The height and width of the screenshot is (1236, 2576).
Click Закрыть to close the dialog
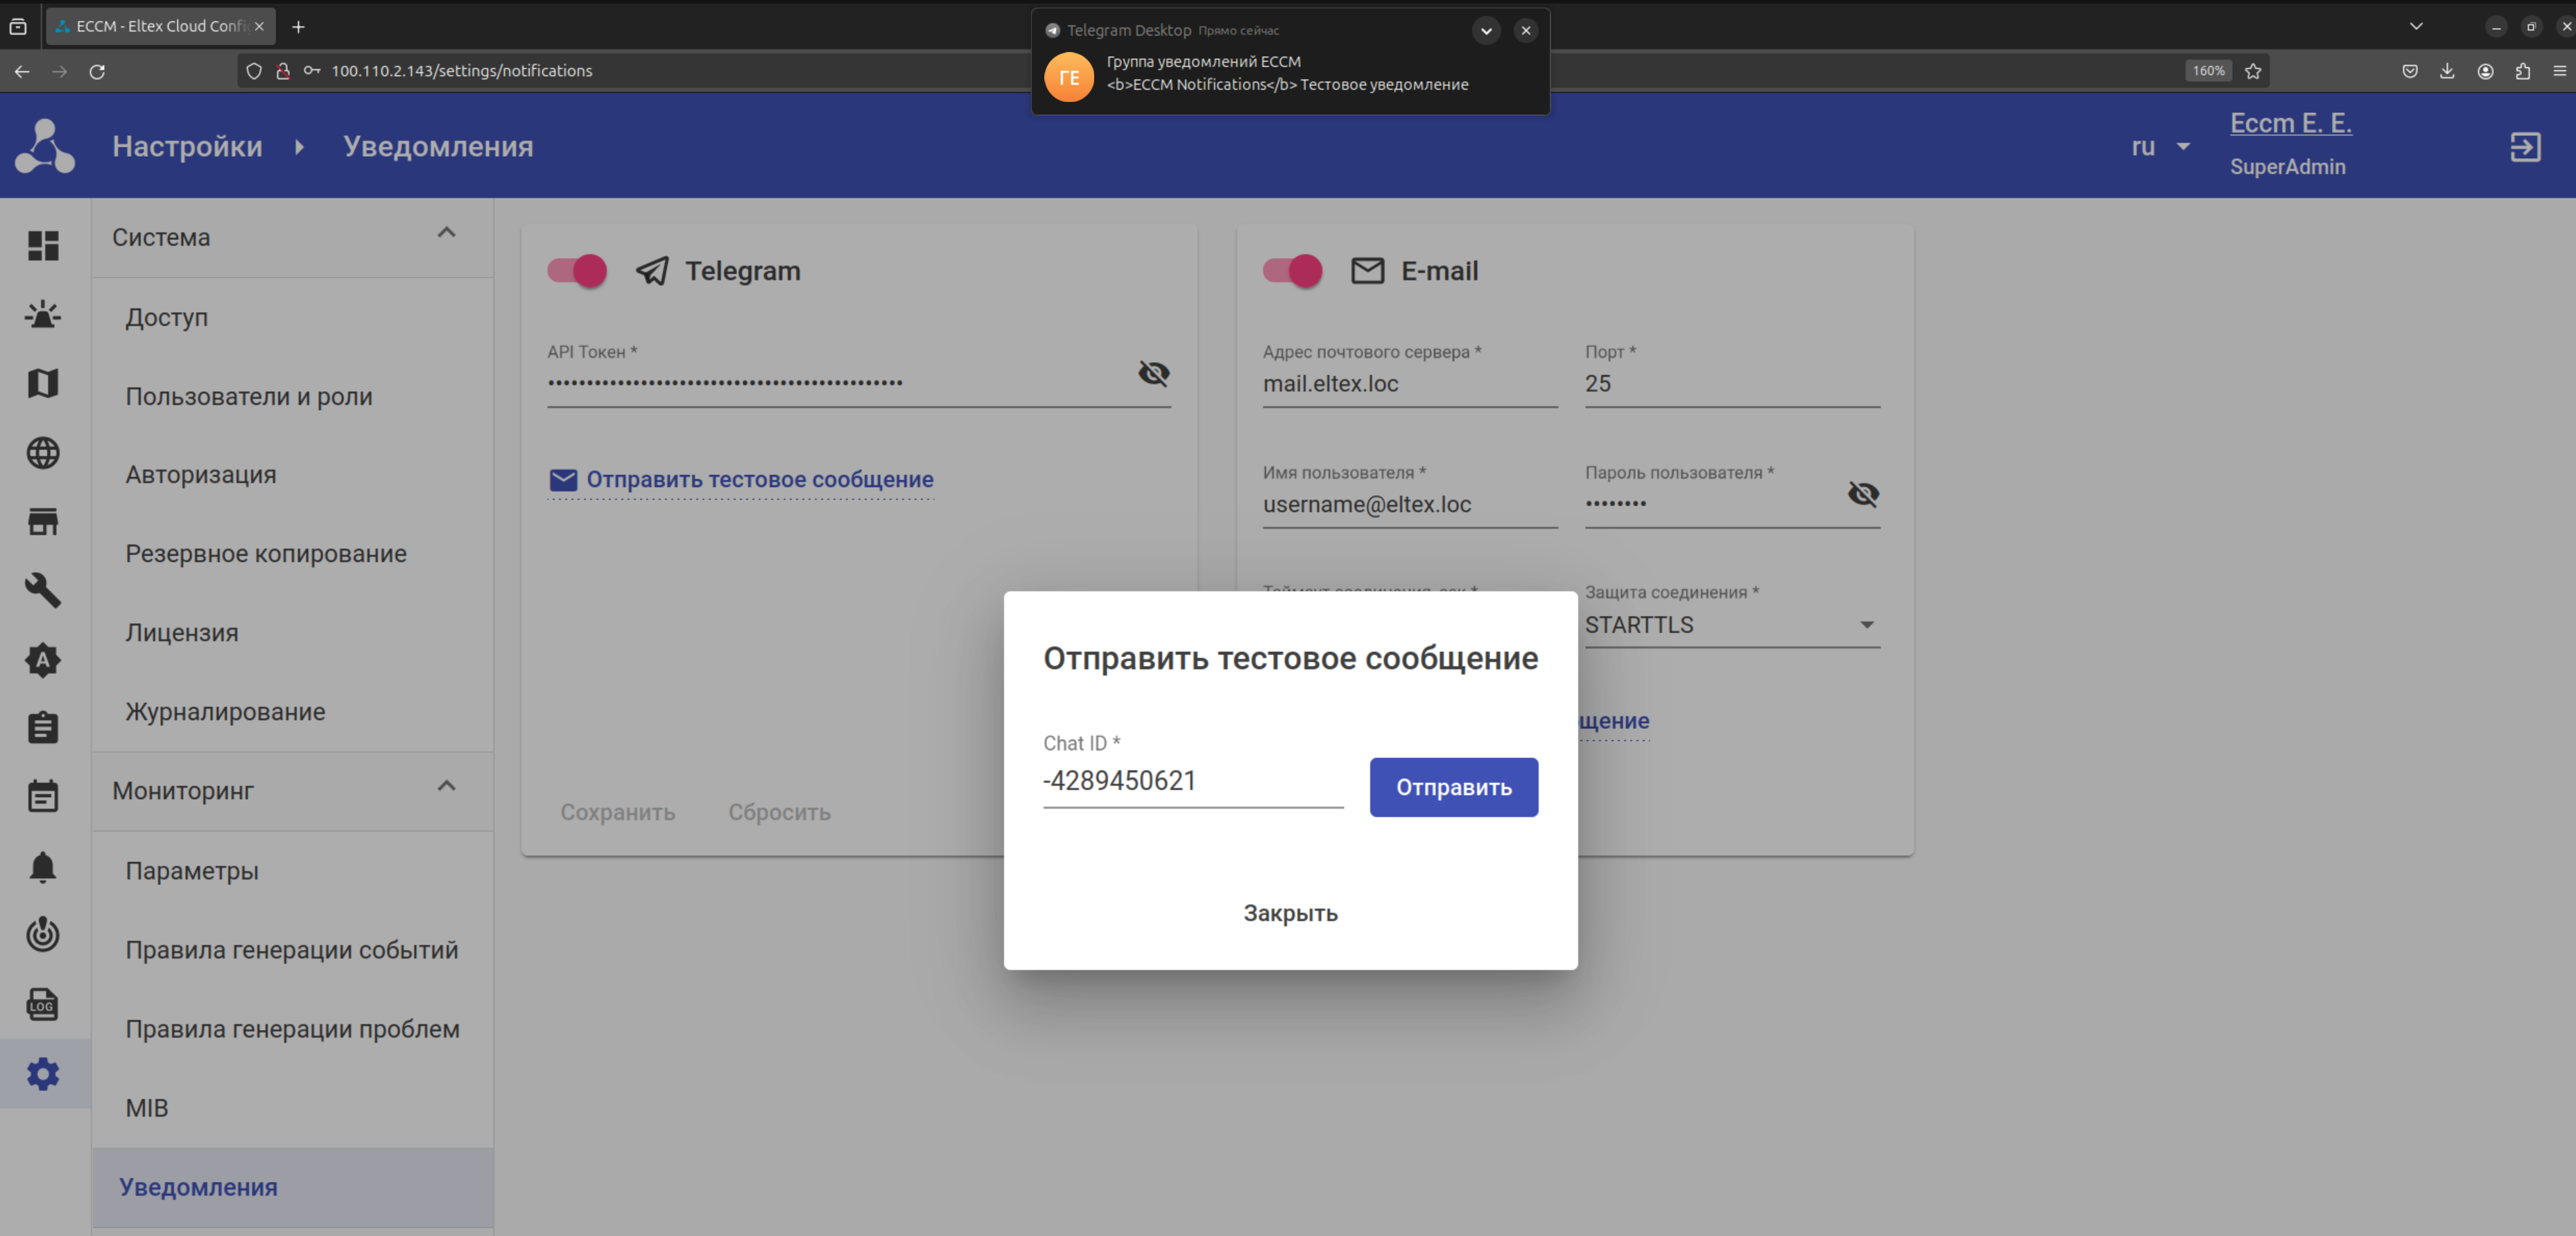pyautogui.click(x=1290, y=913)
